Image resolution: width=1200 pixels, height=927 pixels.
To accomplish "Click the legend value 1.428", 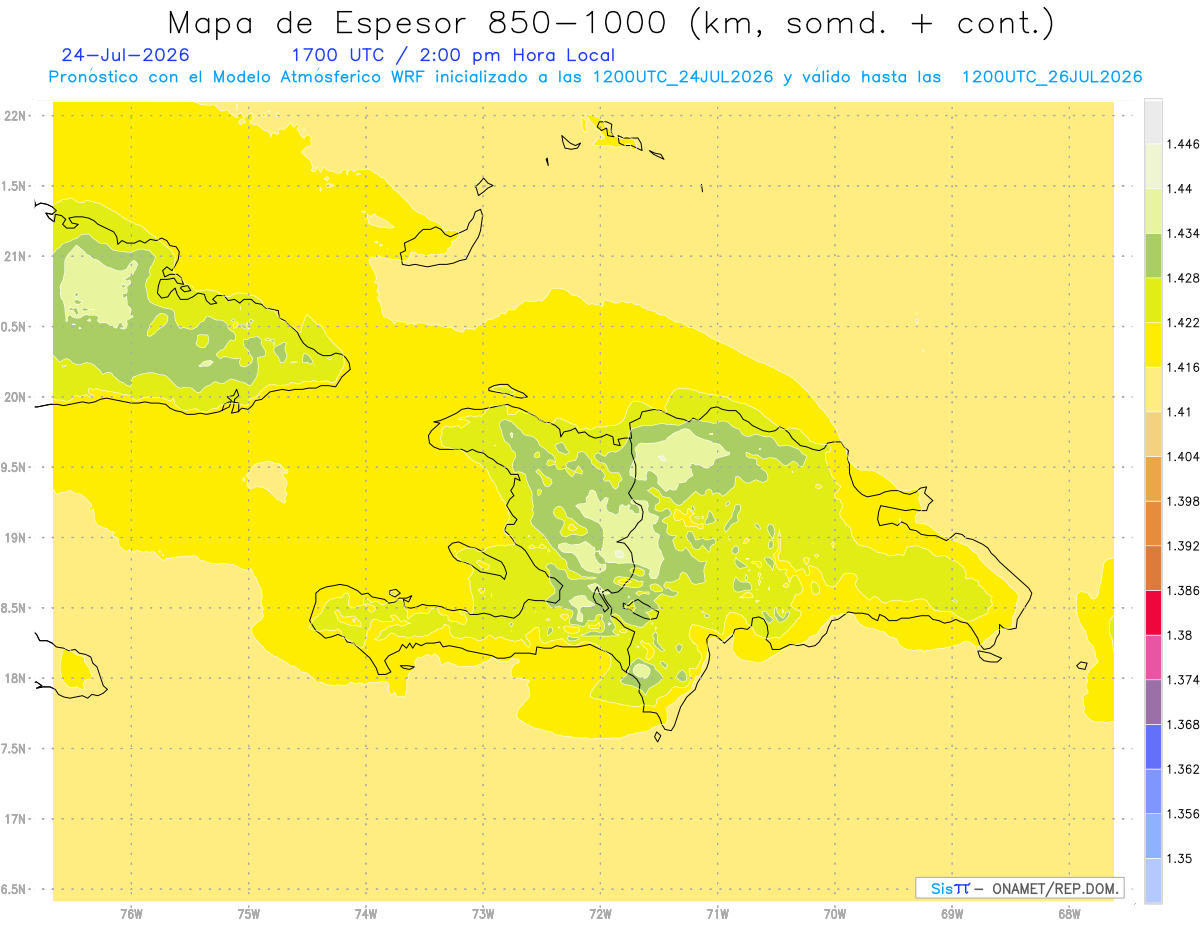I will 1182,278.
